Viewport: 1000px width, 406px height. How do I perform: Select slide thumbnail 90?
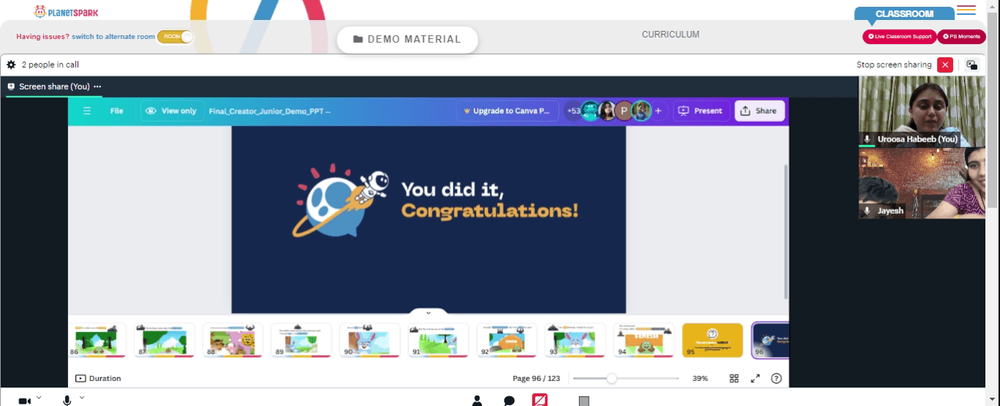[x=370, y=340]
